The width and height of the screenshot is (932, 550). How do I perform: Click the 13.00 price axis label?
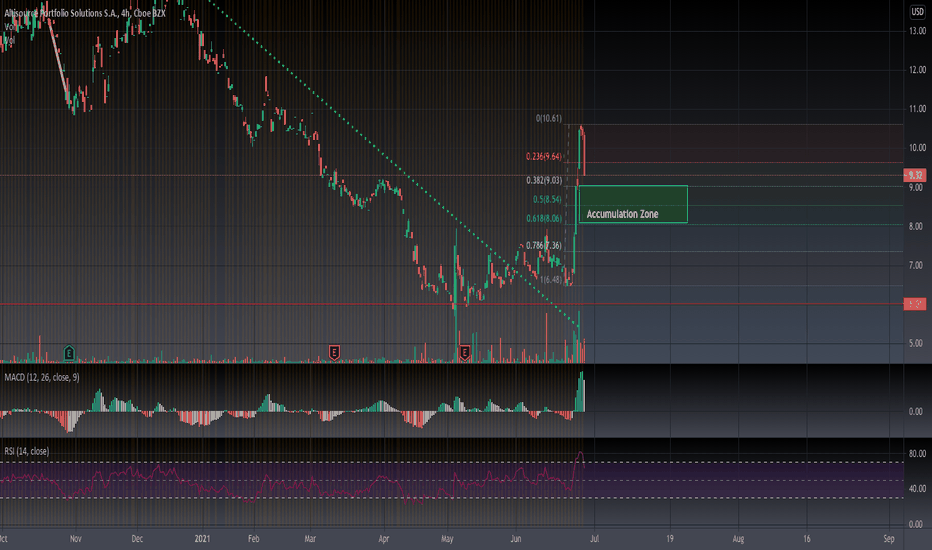point(917,31)
